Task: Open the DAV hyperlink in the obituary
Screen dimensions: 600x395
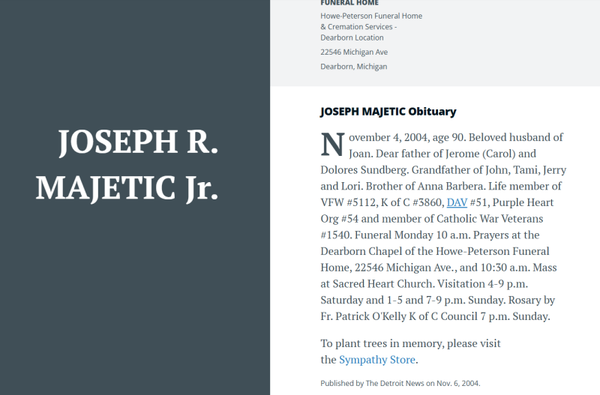Action: pyautogui.click(x=457, y=202)
